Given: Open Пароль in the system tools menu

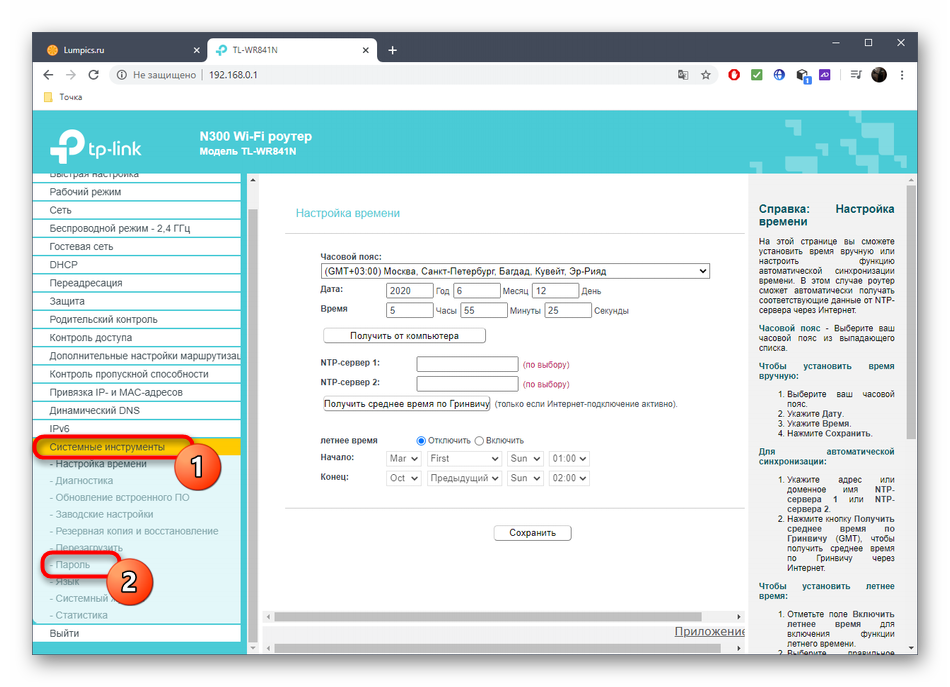Looking at the screenshot, I should [73, 565].
